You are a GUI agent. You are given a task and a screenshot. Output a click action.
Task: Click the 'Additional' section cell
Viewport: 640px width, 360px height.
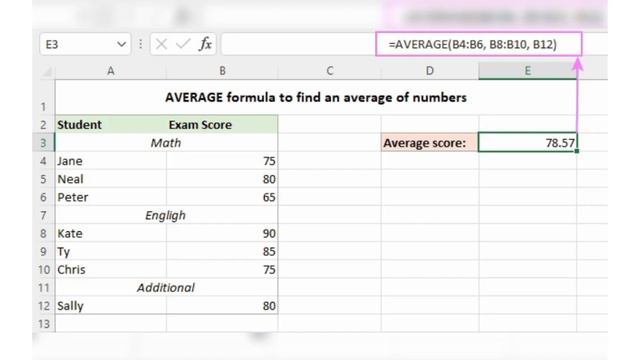[166, 287]
